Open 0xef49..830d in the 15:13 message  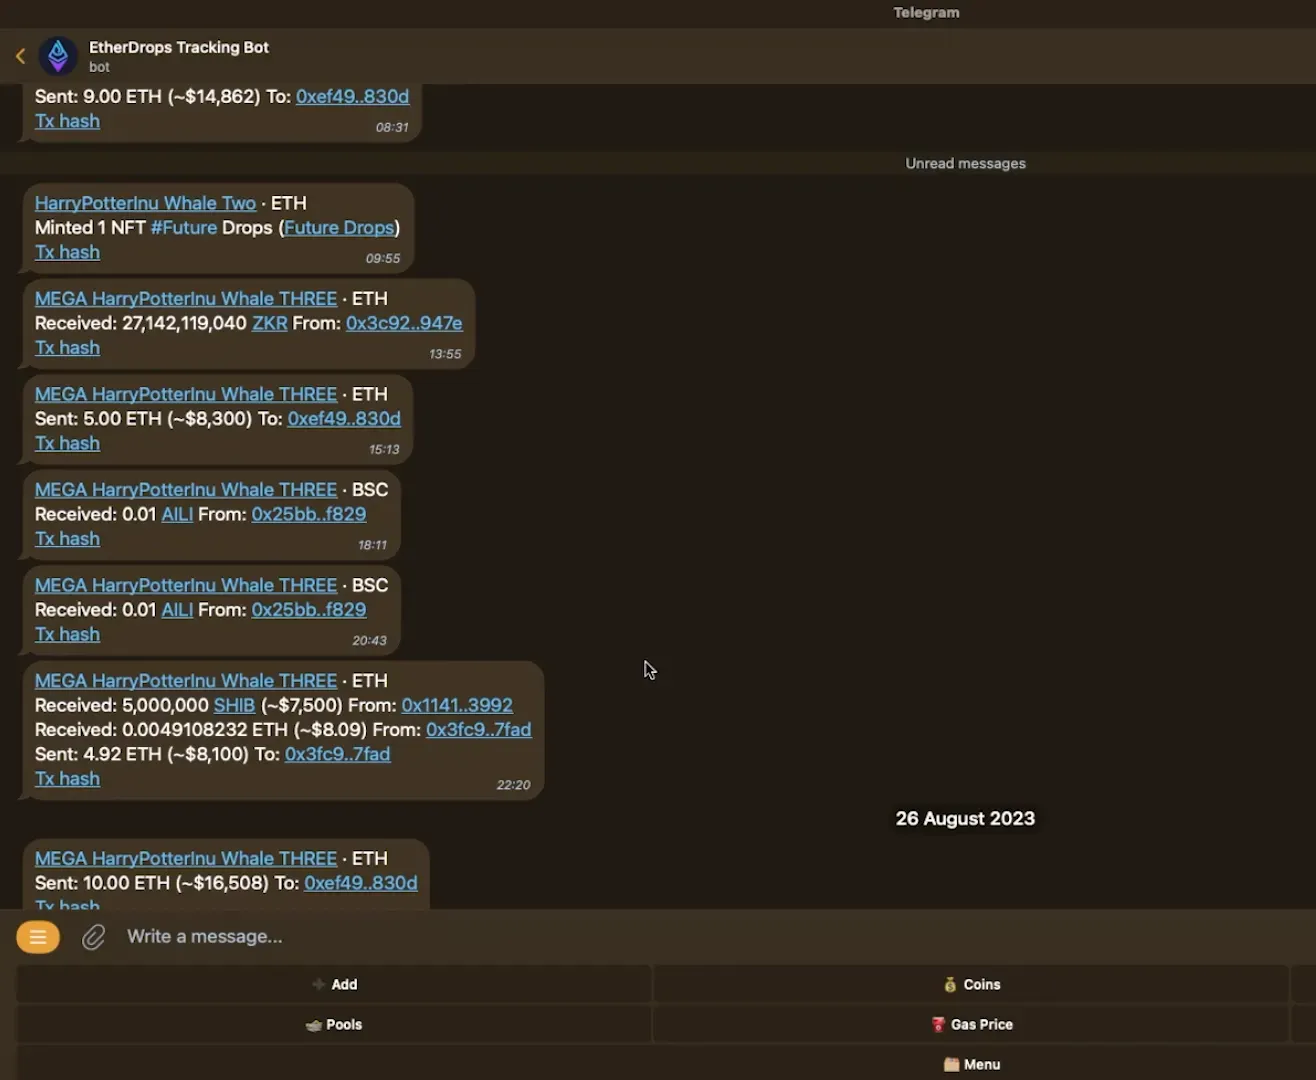click(344, 419)
